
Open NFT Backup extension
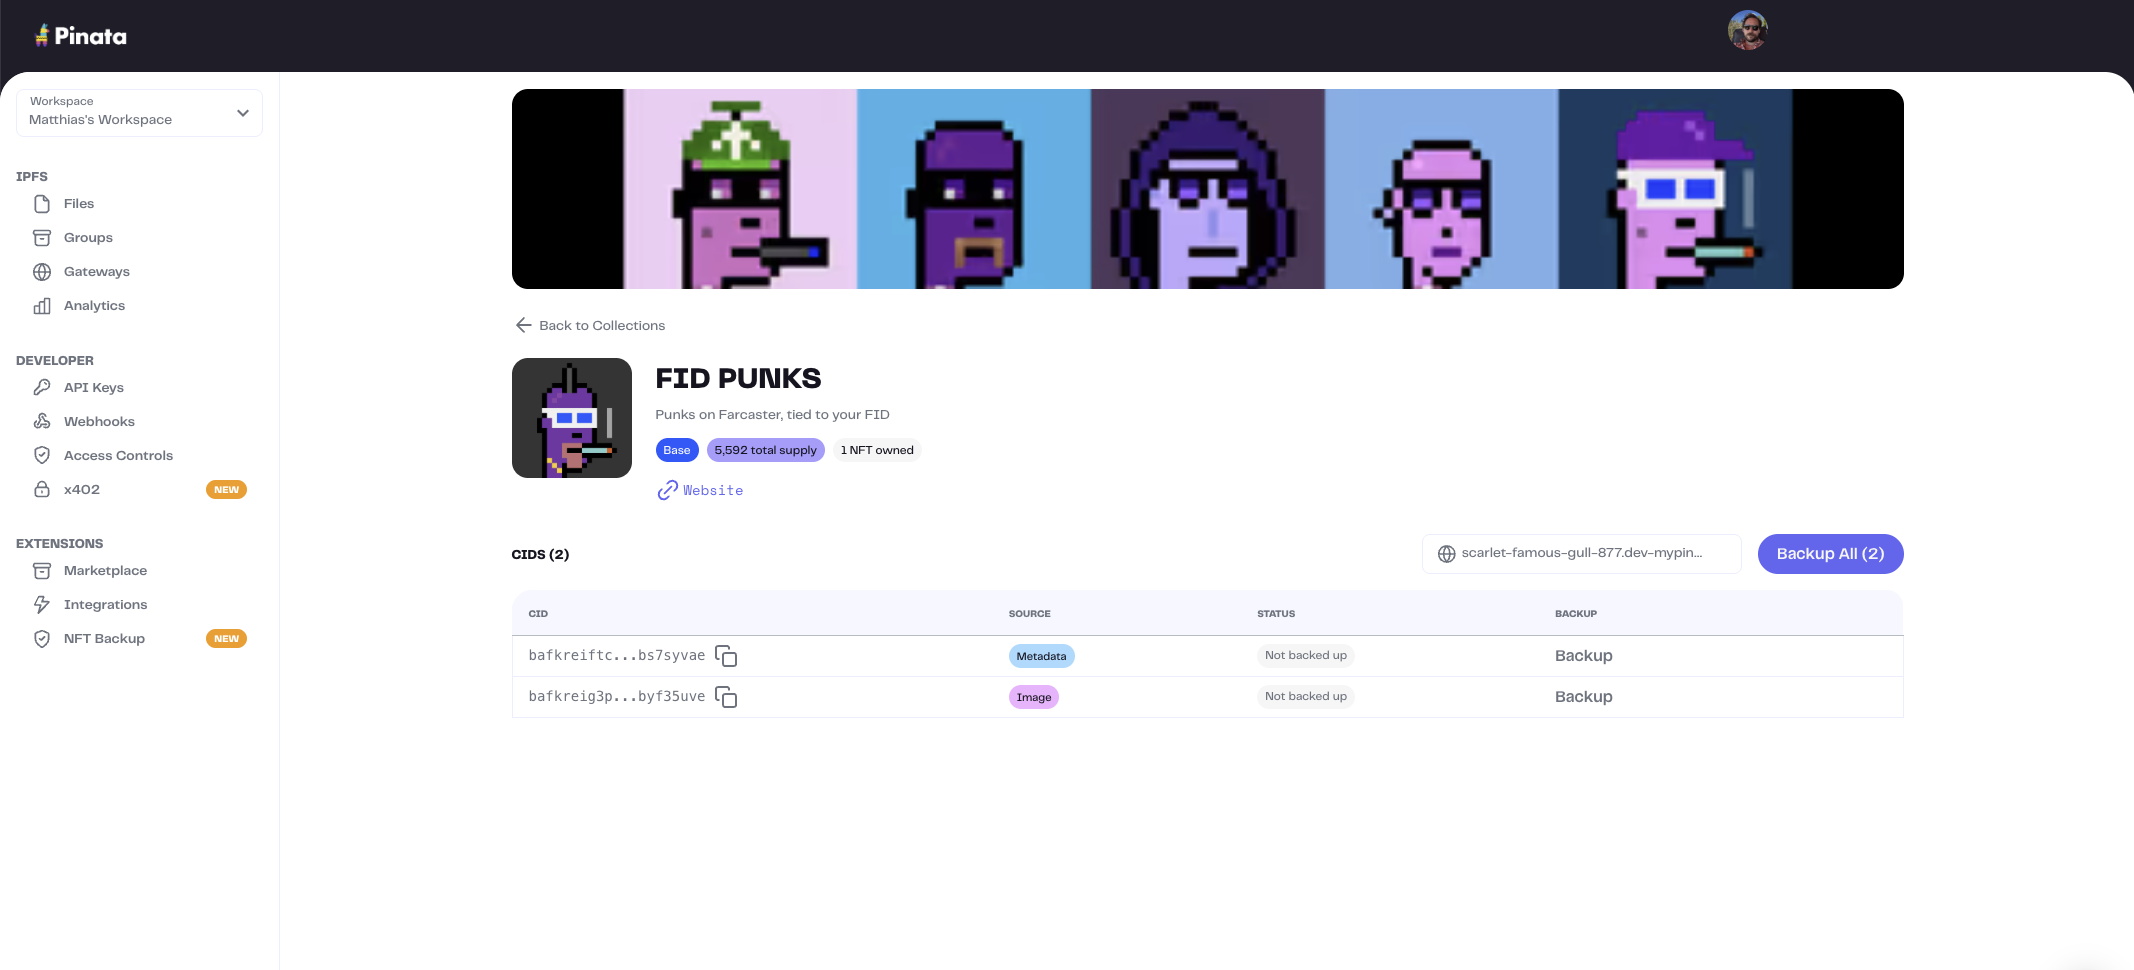click(104, 639)
